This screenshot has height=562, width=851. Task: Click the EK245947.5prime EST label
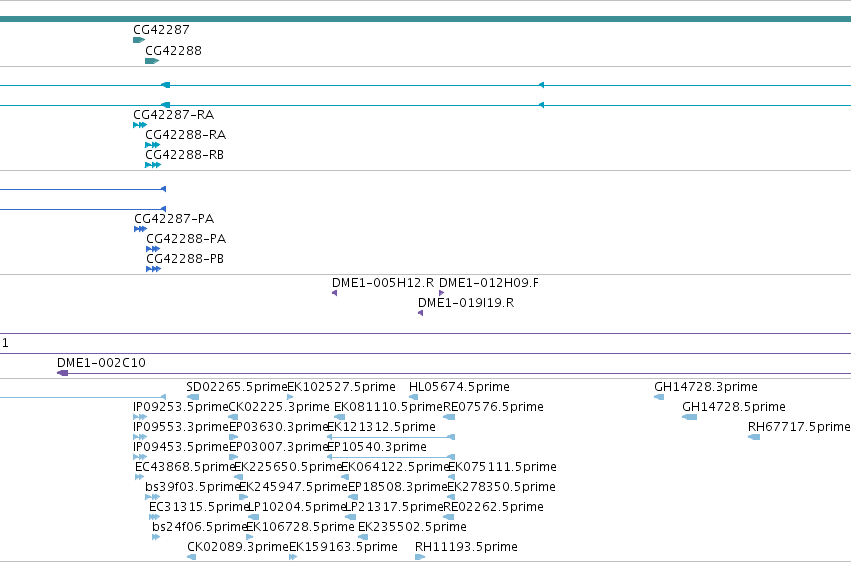(293, 487)
